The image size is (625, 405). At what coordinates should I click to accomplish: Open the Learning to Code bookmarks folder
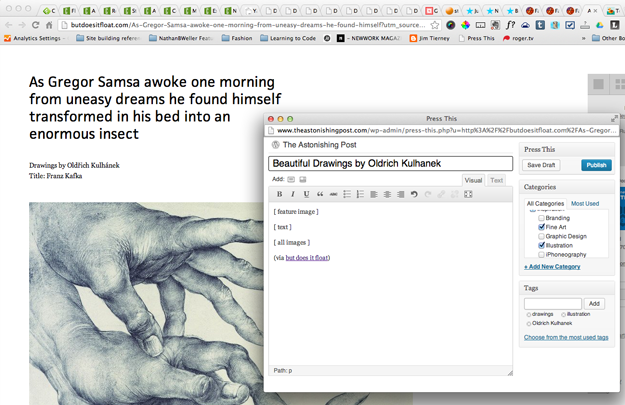[x=288, y=38]
